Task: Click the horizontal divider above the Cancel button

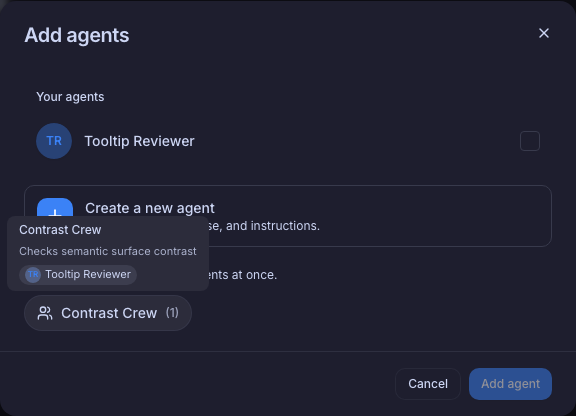Action: 288,351
